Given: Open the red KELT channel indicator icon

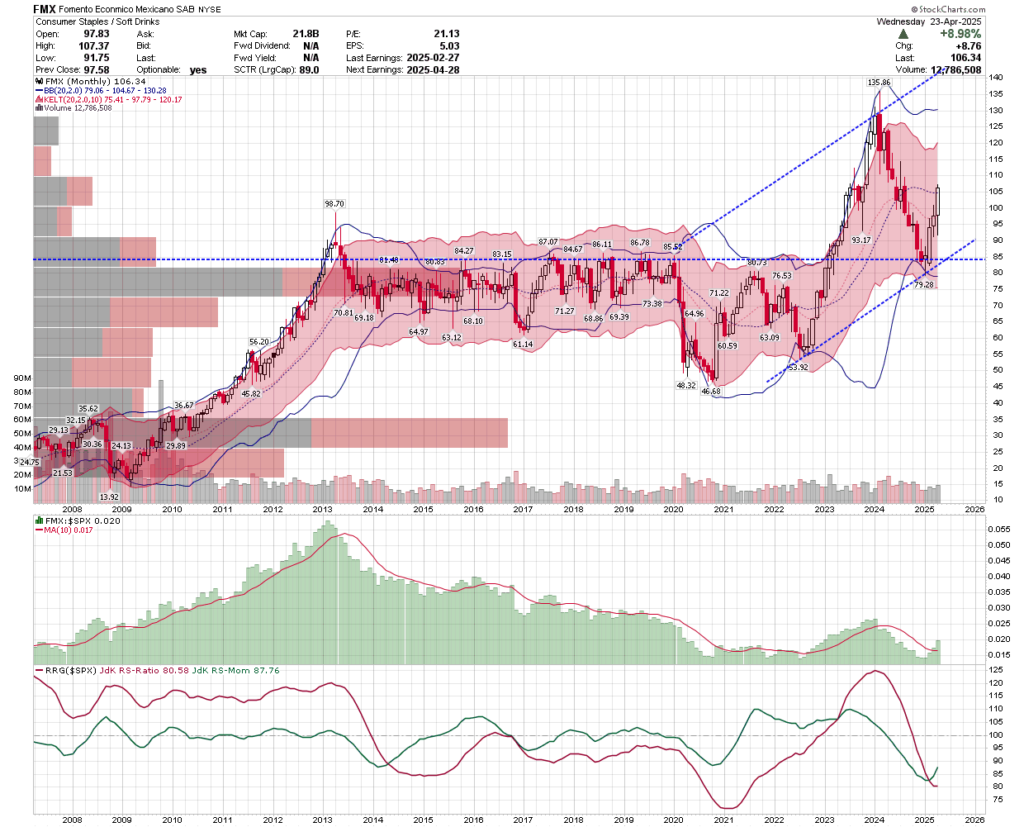Looking at the screenshot, I should (x=38, y=99).
